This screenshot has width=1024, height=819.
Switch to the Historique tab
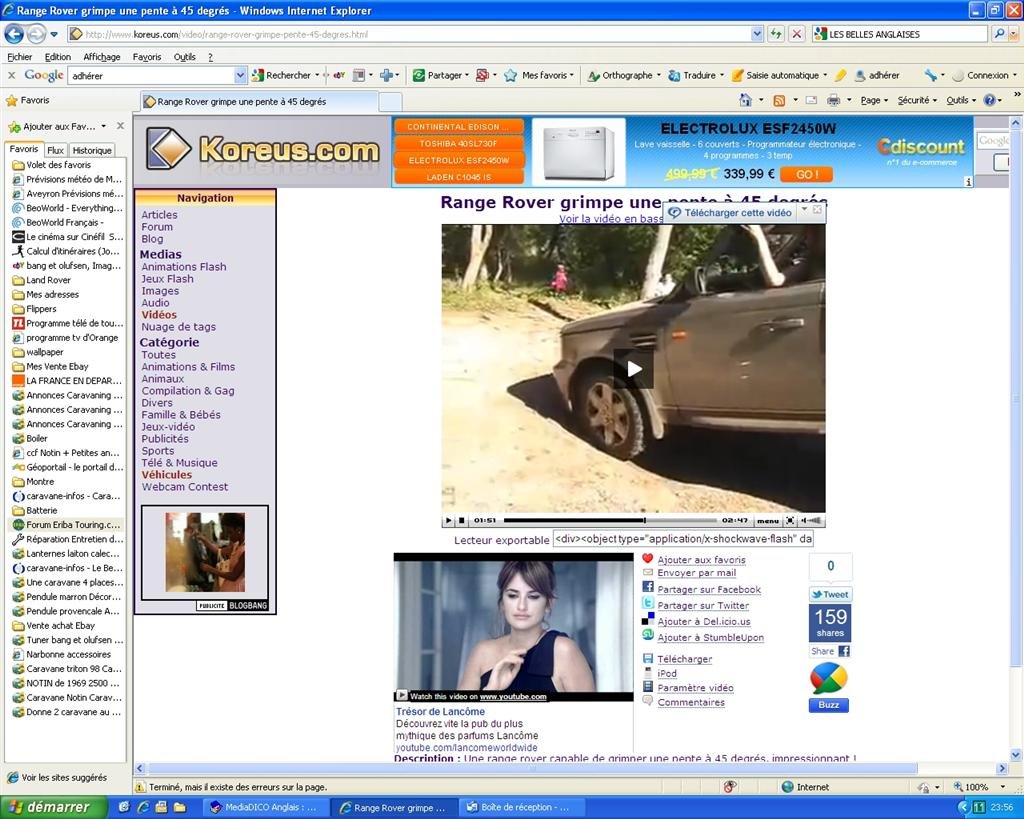pyautogui.click(x=91, y=150)
